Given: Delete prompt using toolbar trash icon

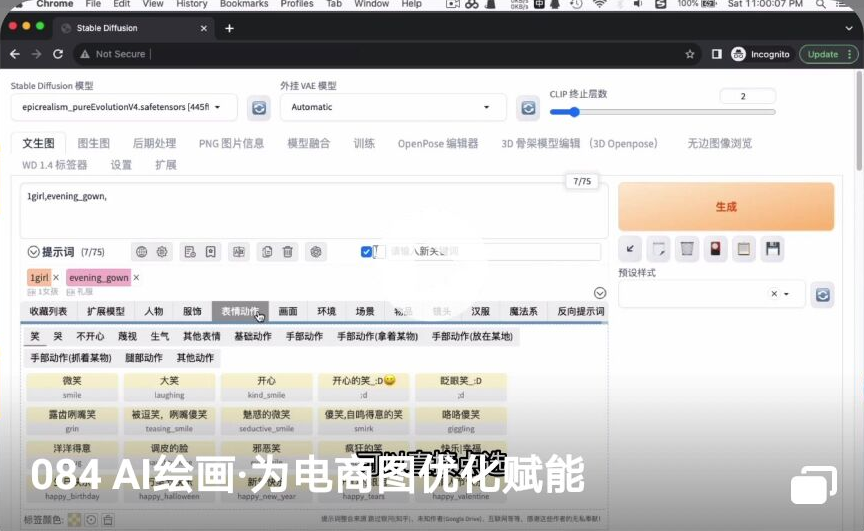Looking at the screenshot, I should pyautogui.click(x=288, y=252).
